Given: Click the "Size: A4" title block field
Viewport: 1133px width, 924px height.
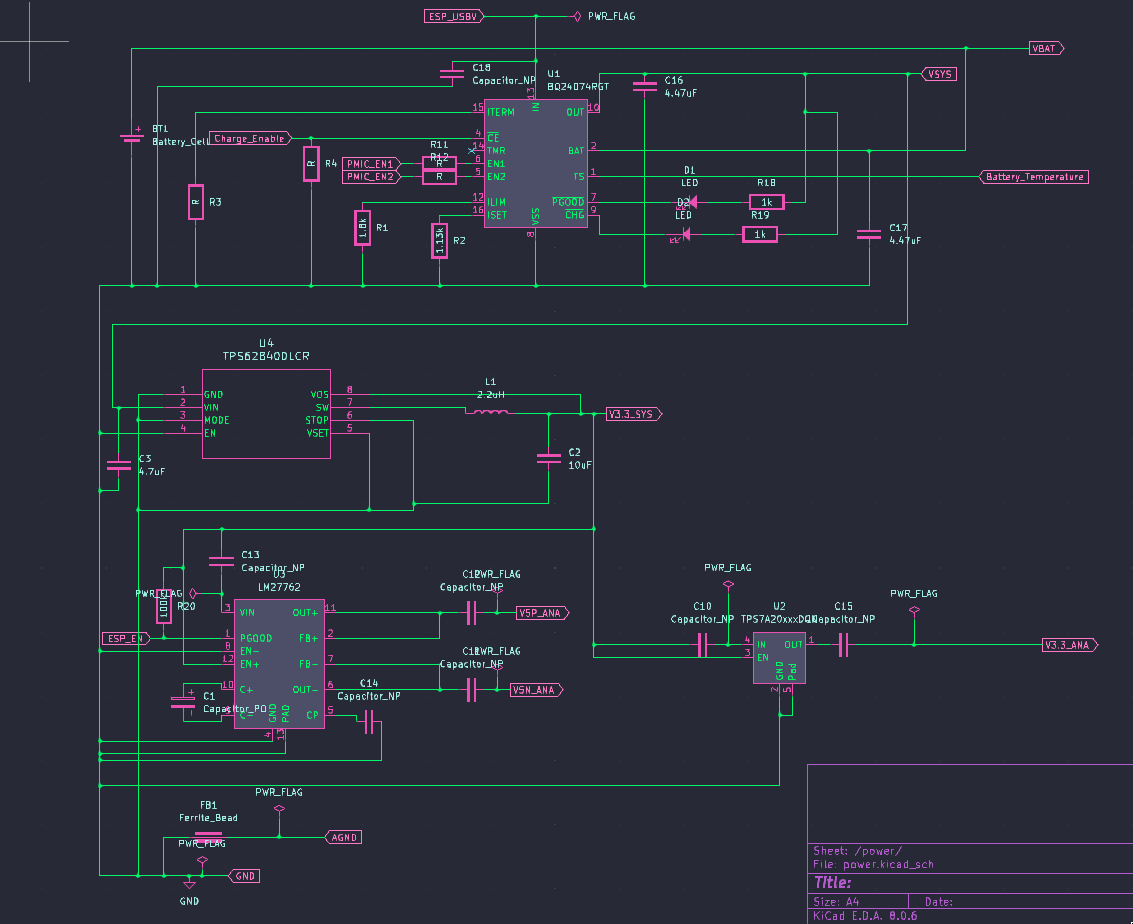Looking at the screenshot, I should click(836, 902).
